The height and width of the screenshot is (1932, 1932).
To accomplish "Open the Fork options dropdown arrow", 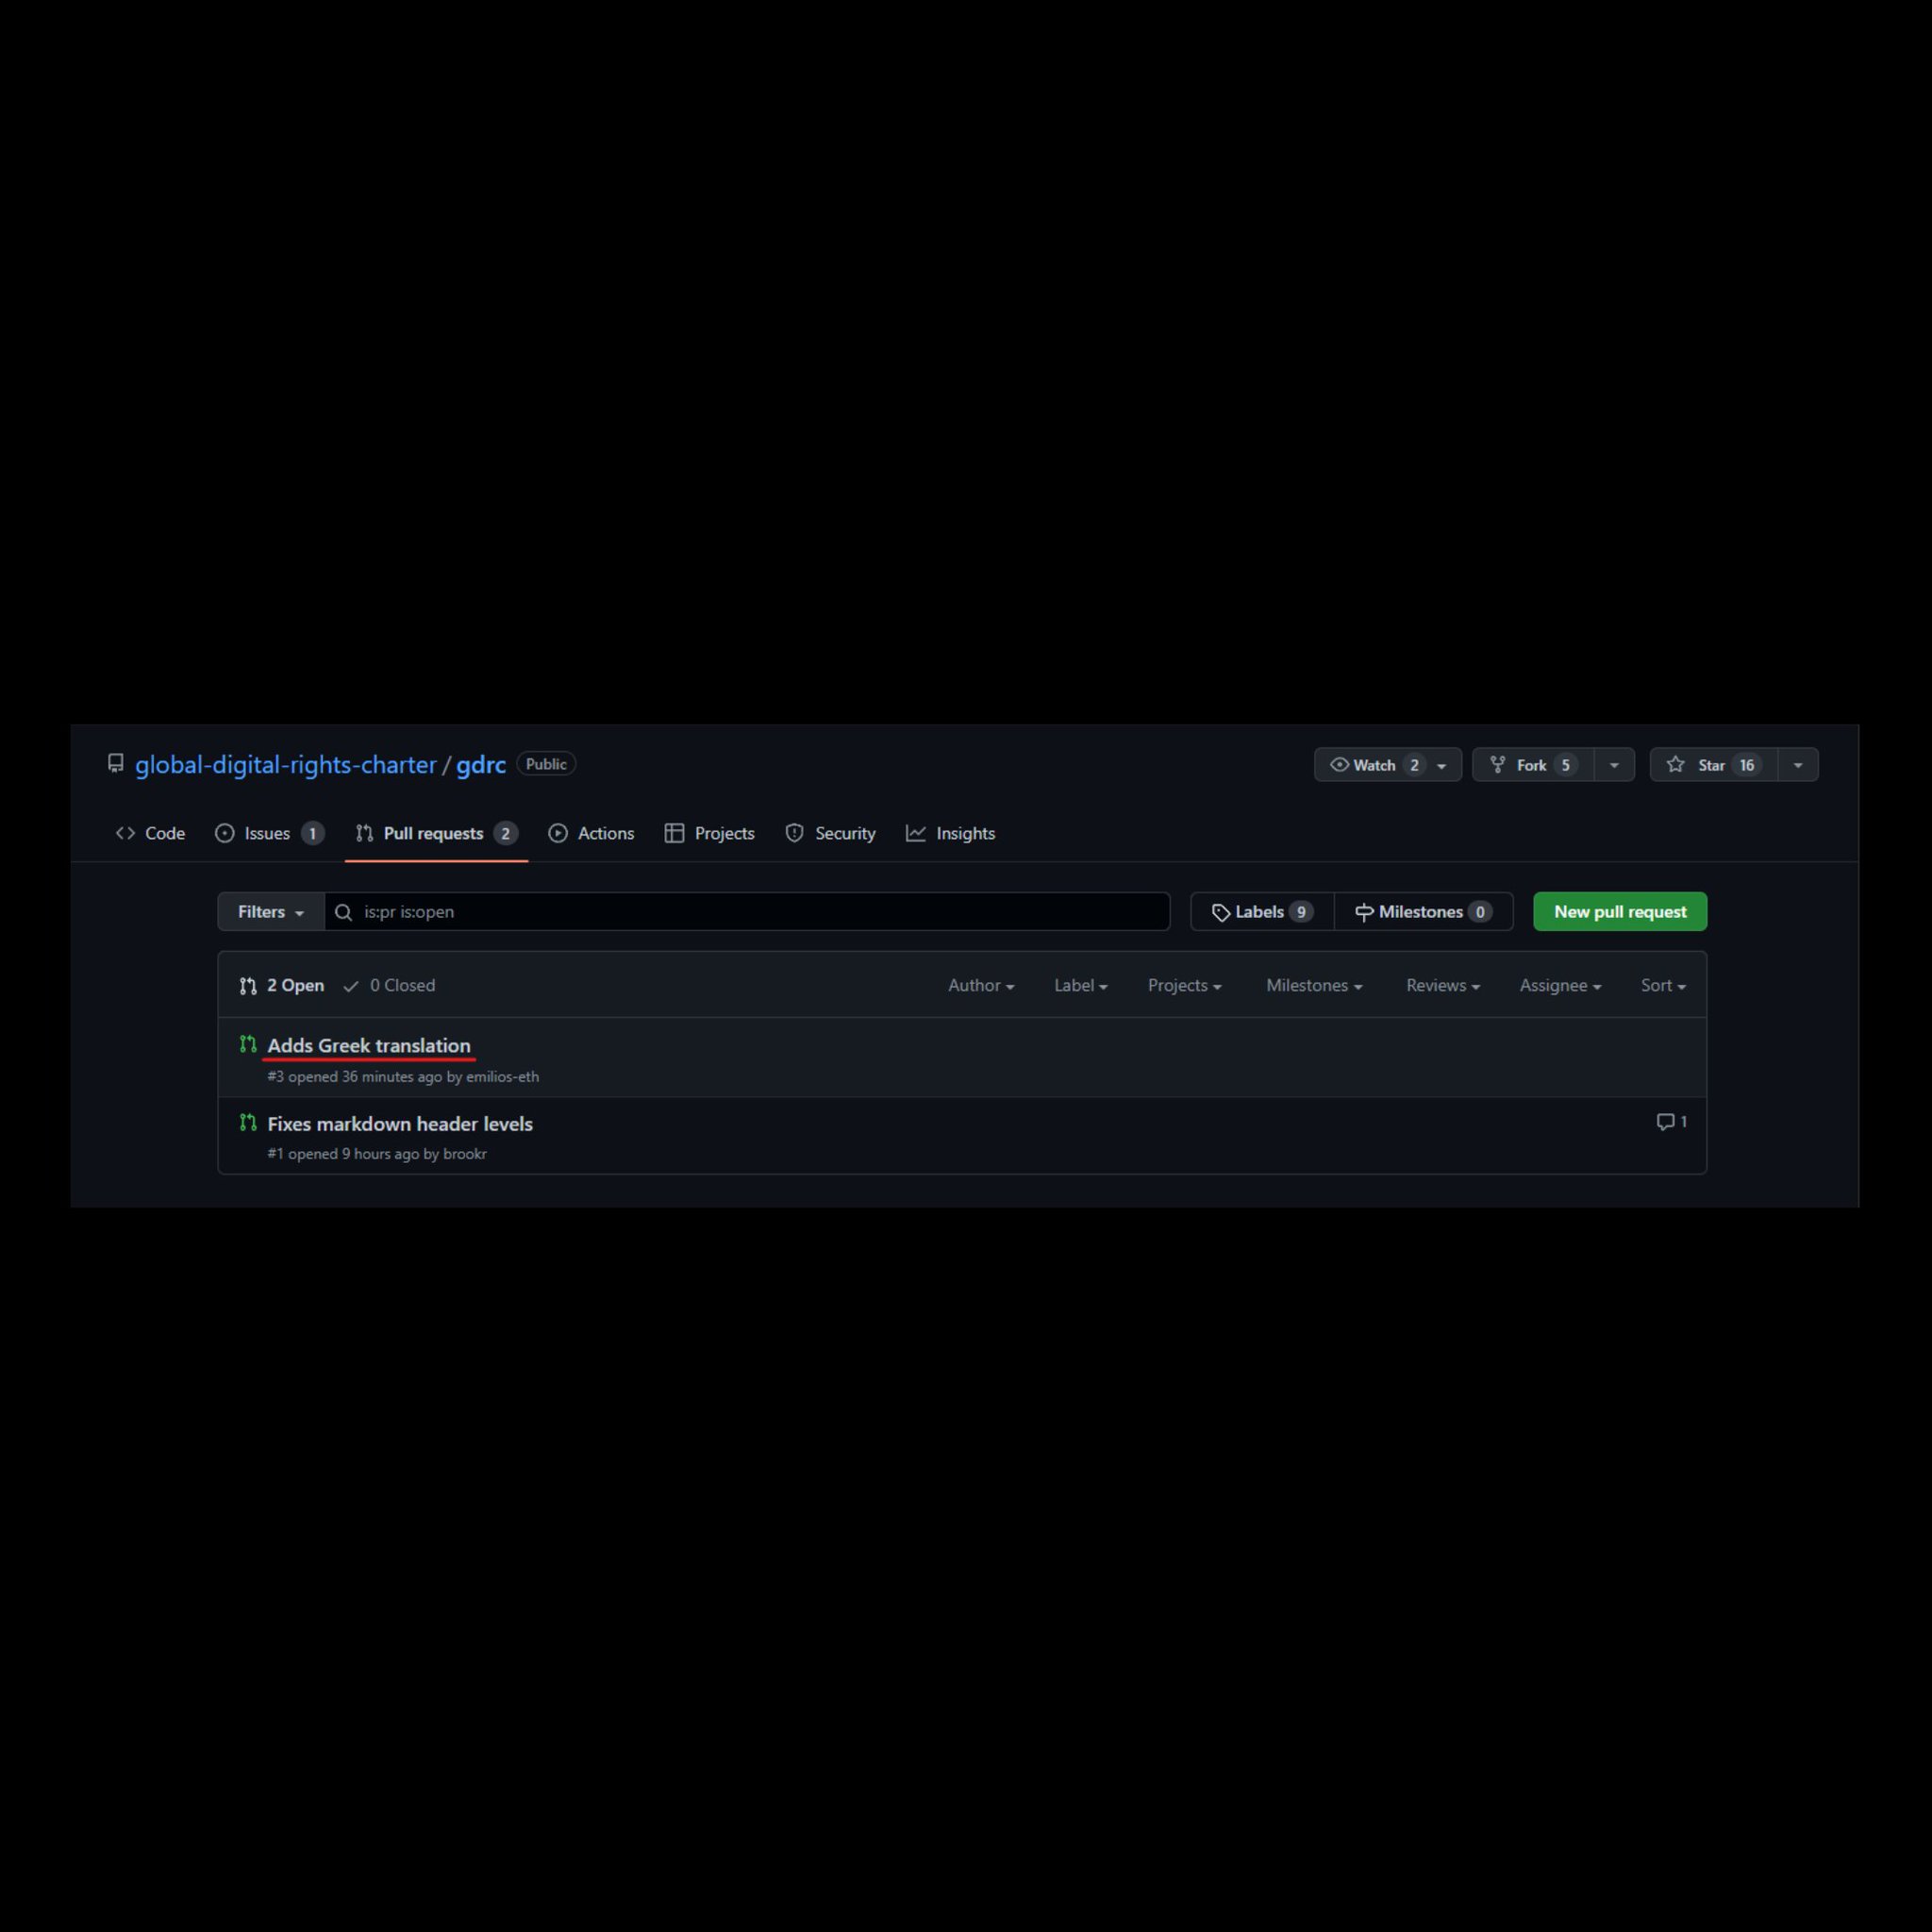I will [1614, 765].
